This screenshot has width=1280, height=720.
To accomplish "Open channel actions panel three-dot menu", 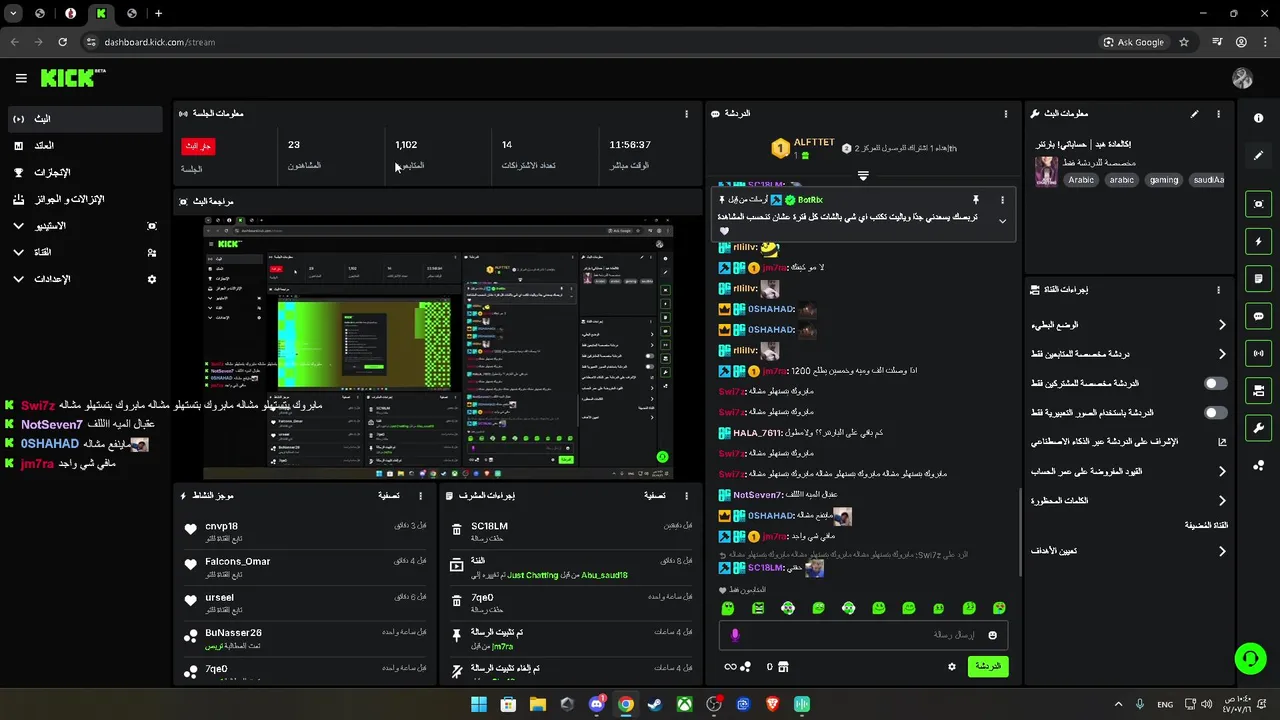I will [x=1218, y=290].
